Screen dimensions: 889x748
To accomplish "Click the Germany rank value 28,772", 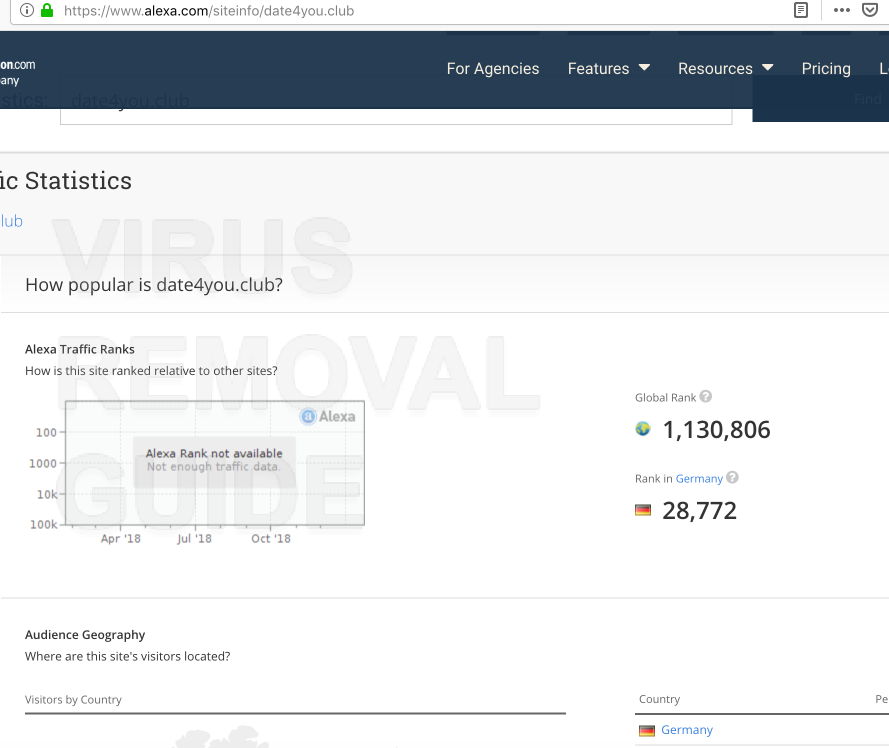I will coord(699,511).
